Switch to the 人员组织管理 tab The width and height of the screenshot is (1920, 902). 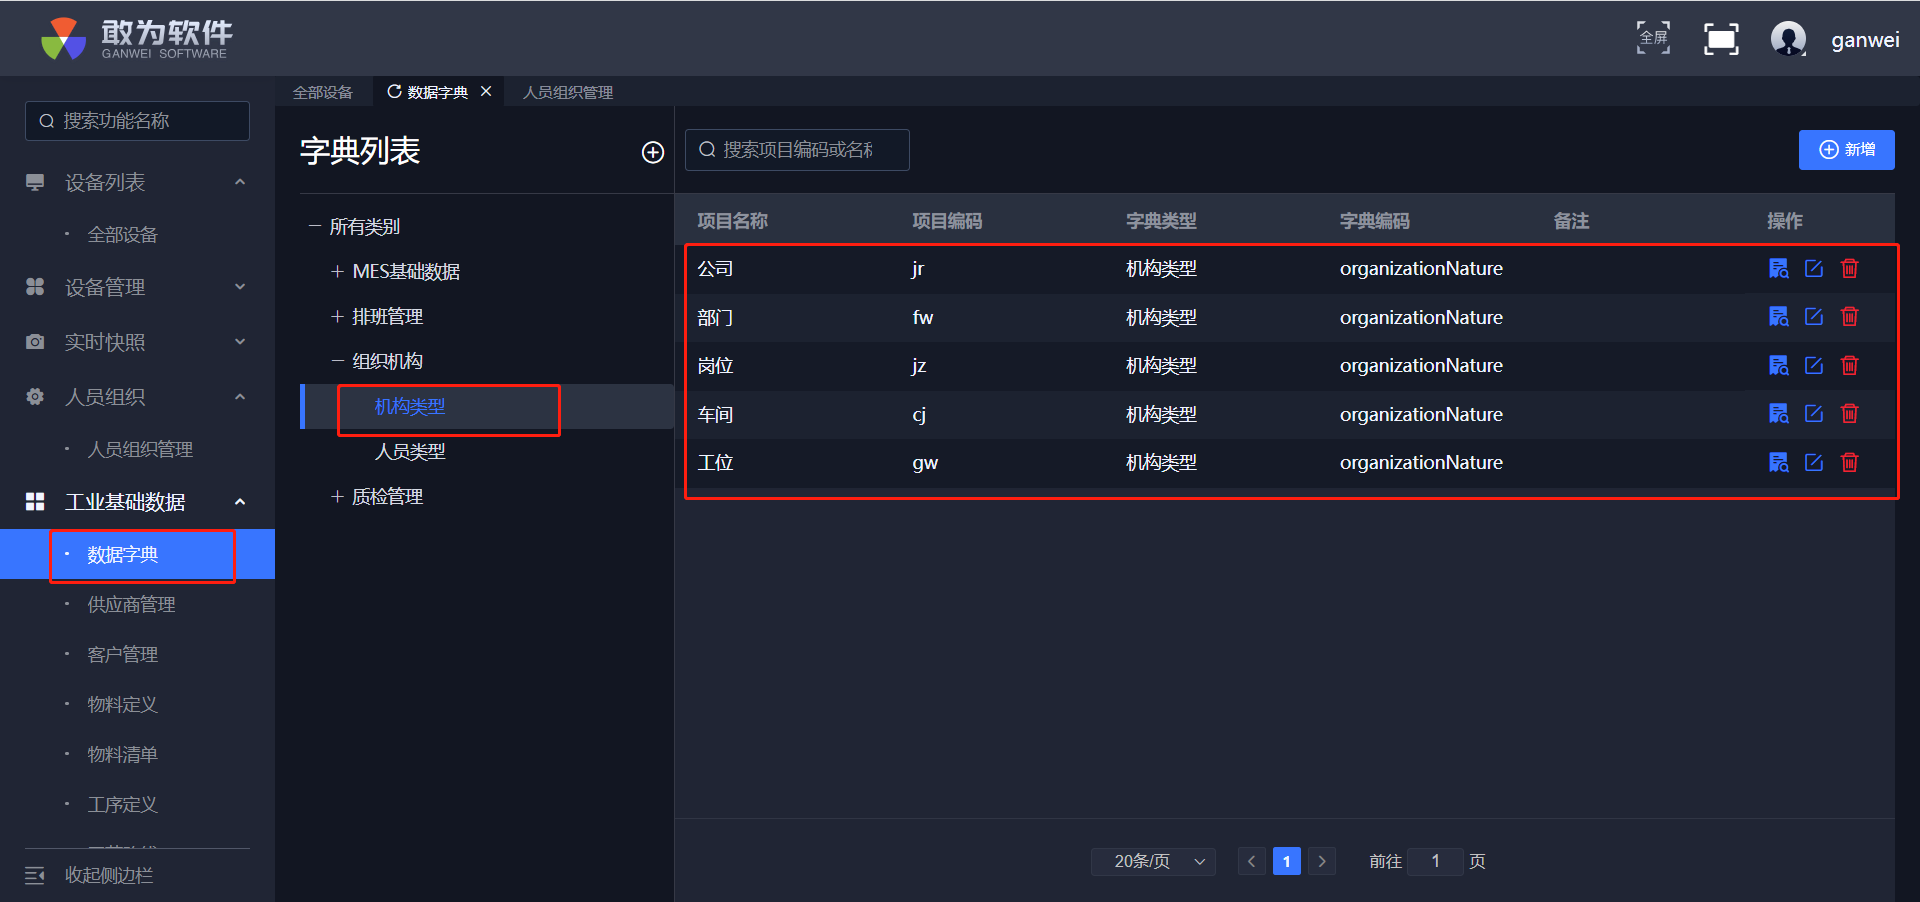tap(568, 92)
